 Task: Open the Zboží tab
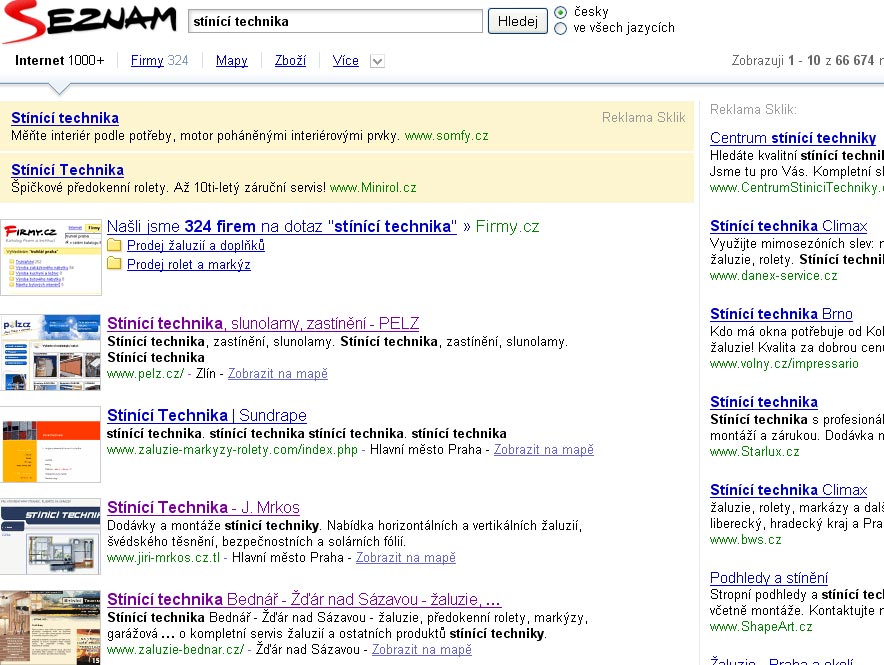coord(290,60)
